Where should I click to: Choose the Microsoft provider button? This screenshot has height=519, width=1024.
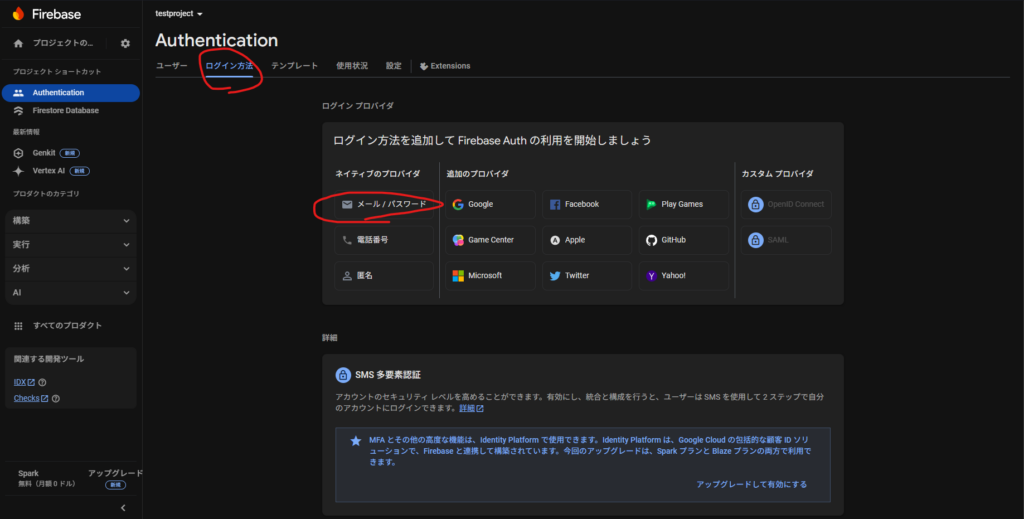490,275
